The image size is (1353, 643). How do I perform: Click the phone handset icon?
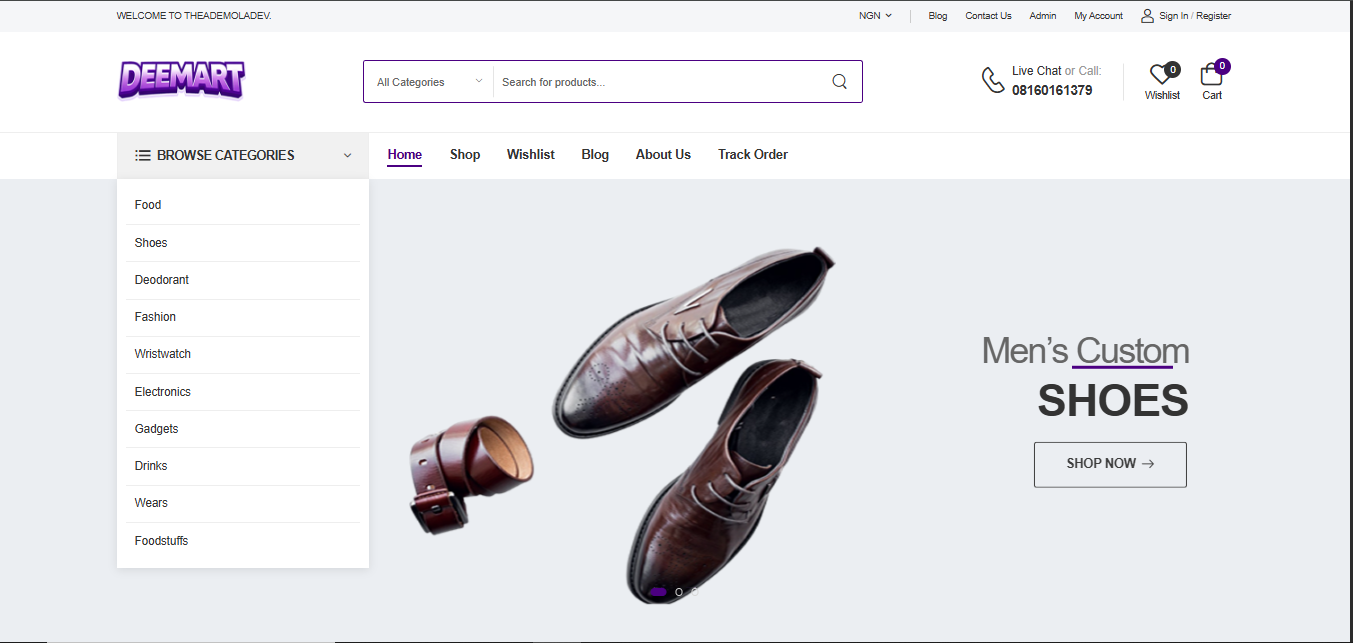pyautogui.click(x=992, y=81)
